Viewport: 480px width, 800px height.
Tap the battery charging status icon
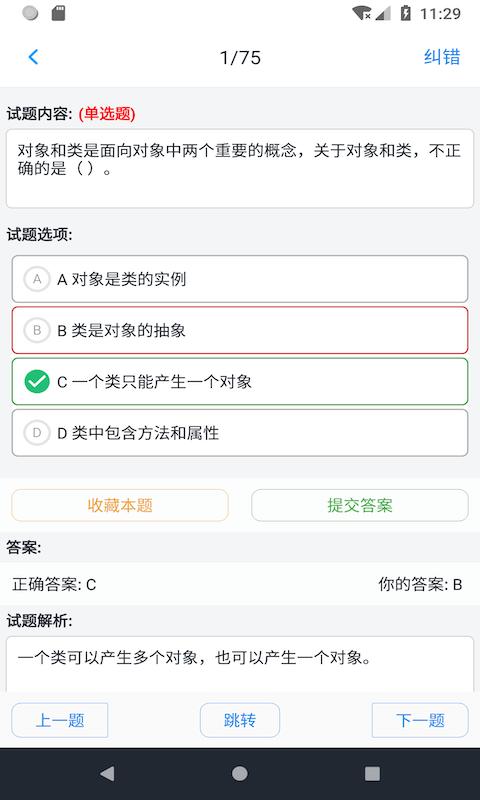click(x=406, y=13)
